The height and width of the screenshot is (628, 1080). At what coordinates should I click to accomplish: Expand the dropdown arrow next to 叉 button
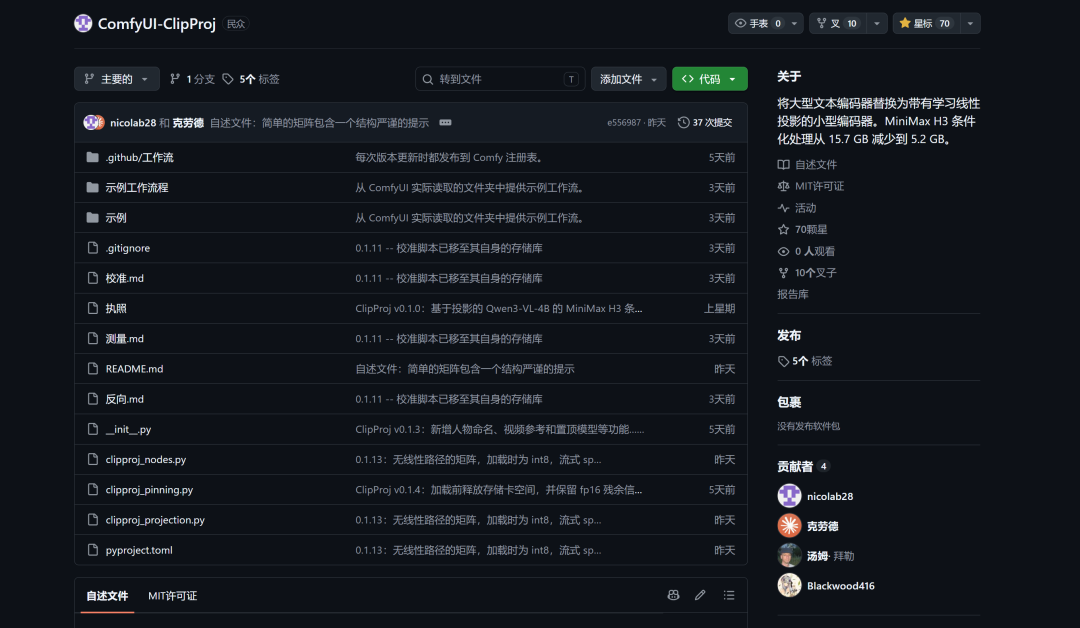[x=876, y=23]
